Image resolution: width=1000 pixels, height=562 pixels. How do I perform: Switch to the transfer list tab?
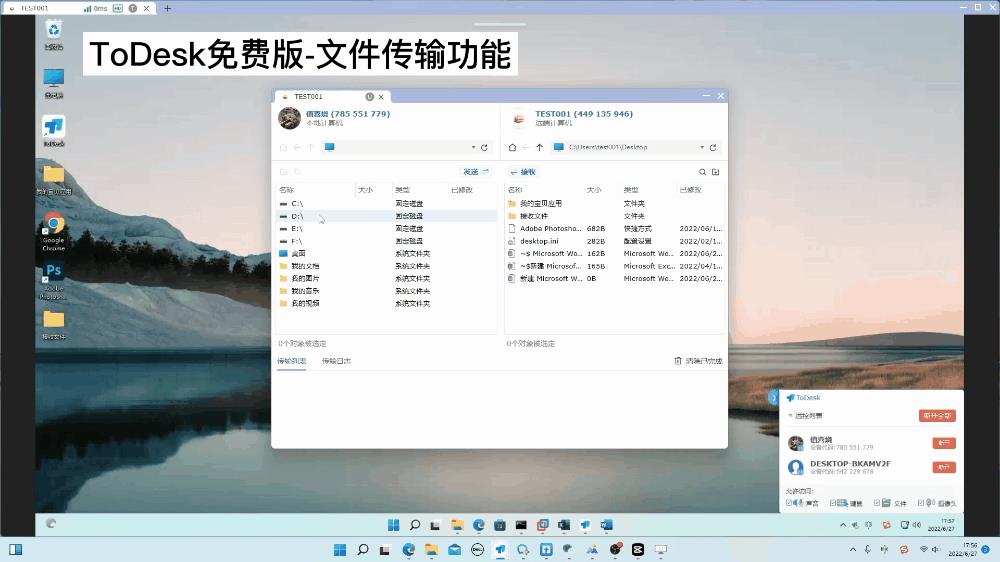click(291, 361)
